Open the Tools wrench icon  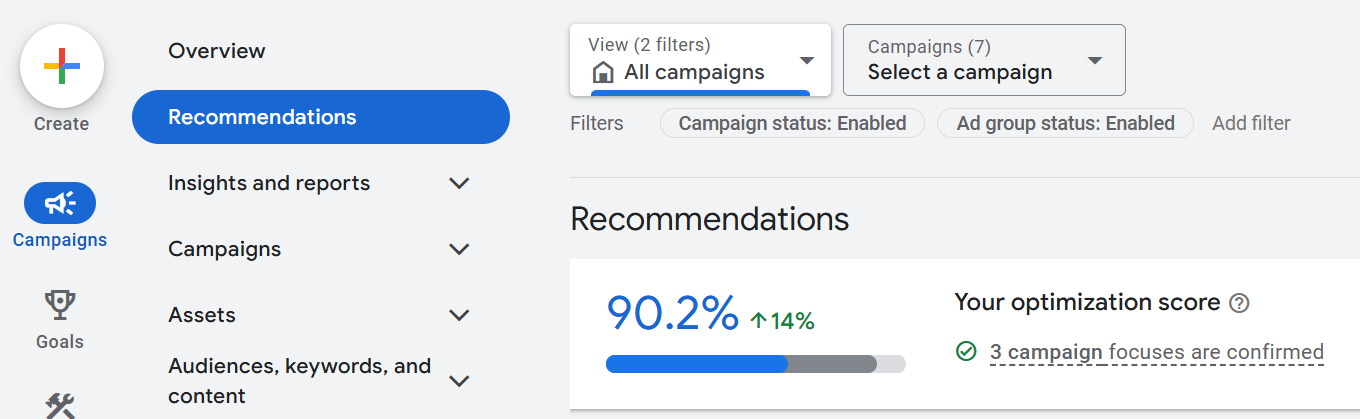(60, 405)
